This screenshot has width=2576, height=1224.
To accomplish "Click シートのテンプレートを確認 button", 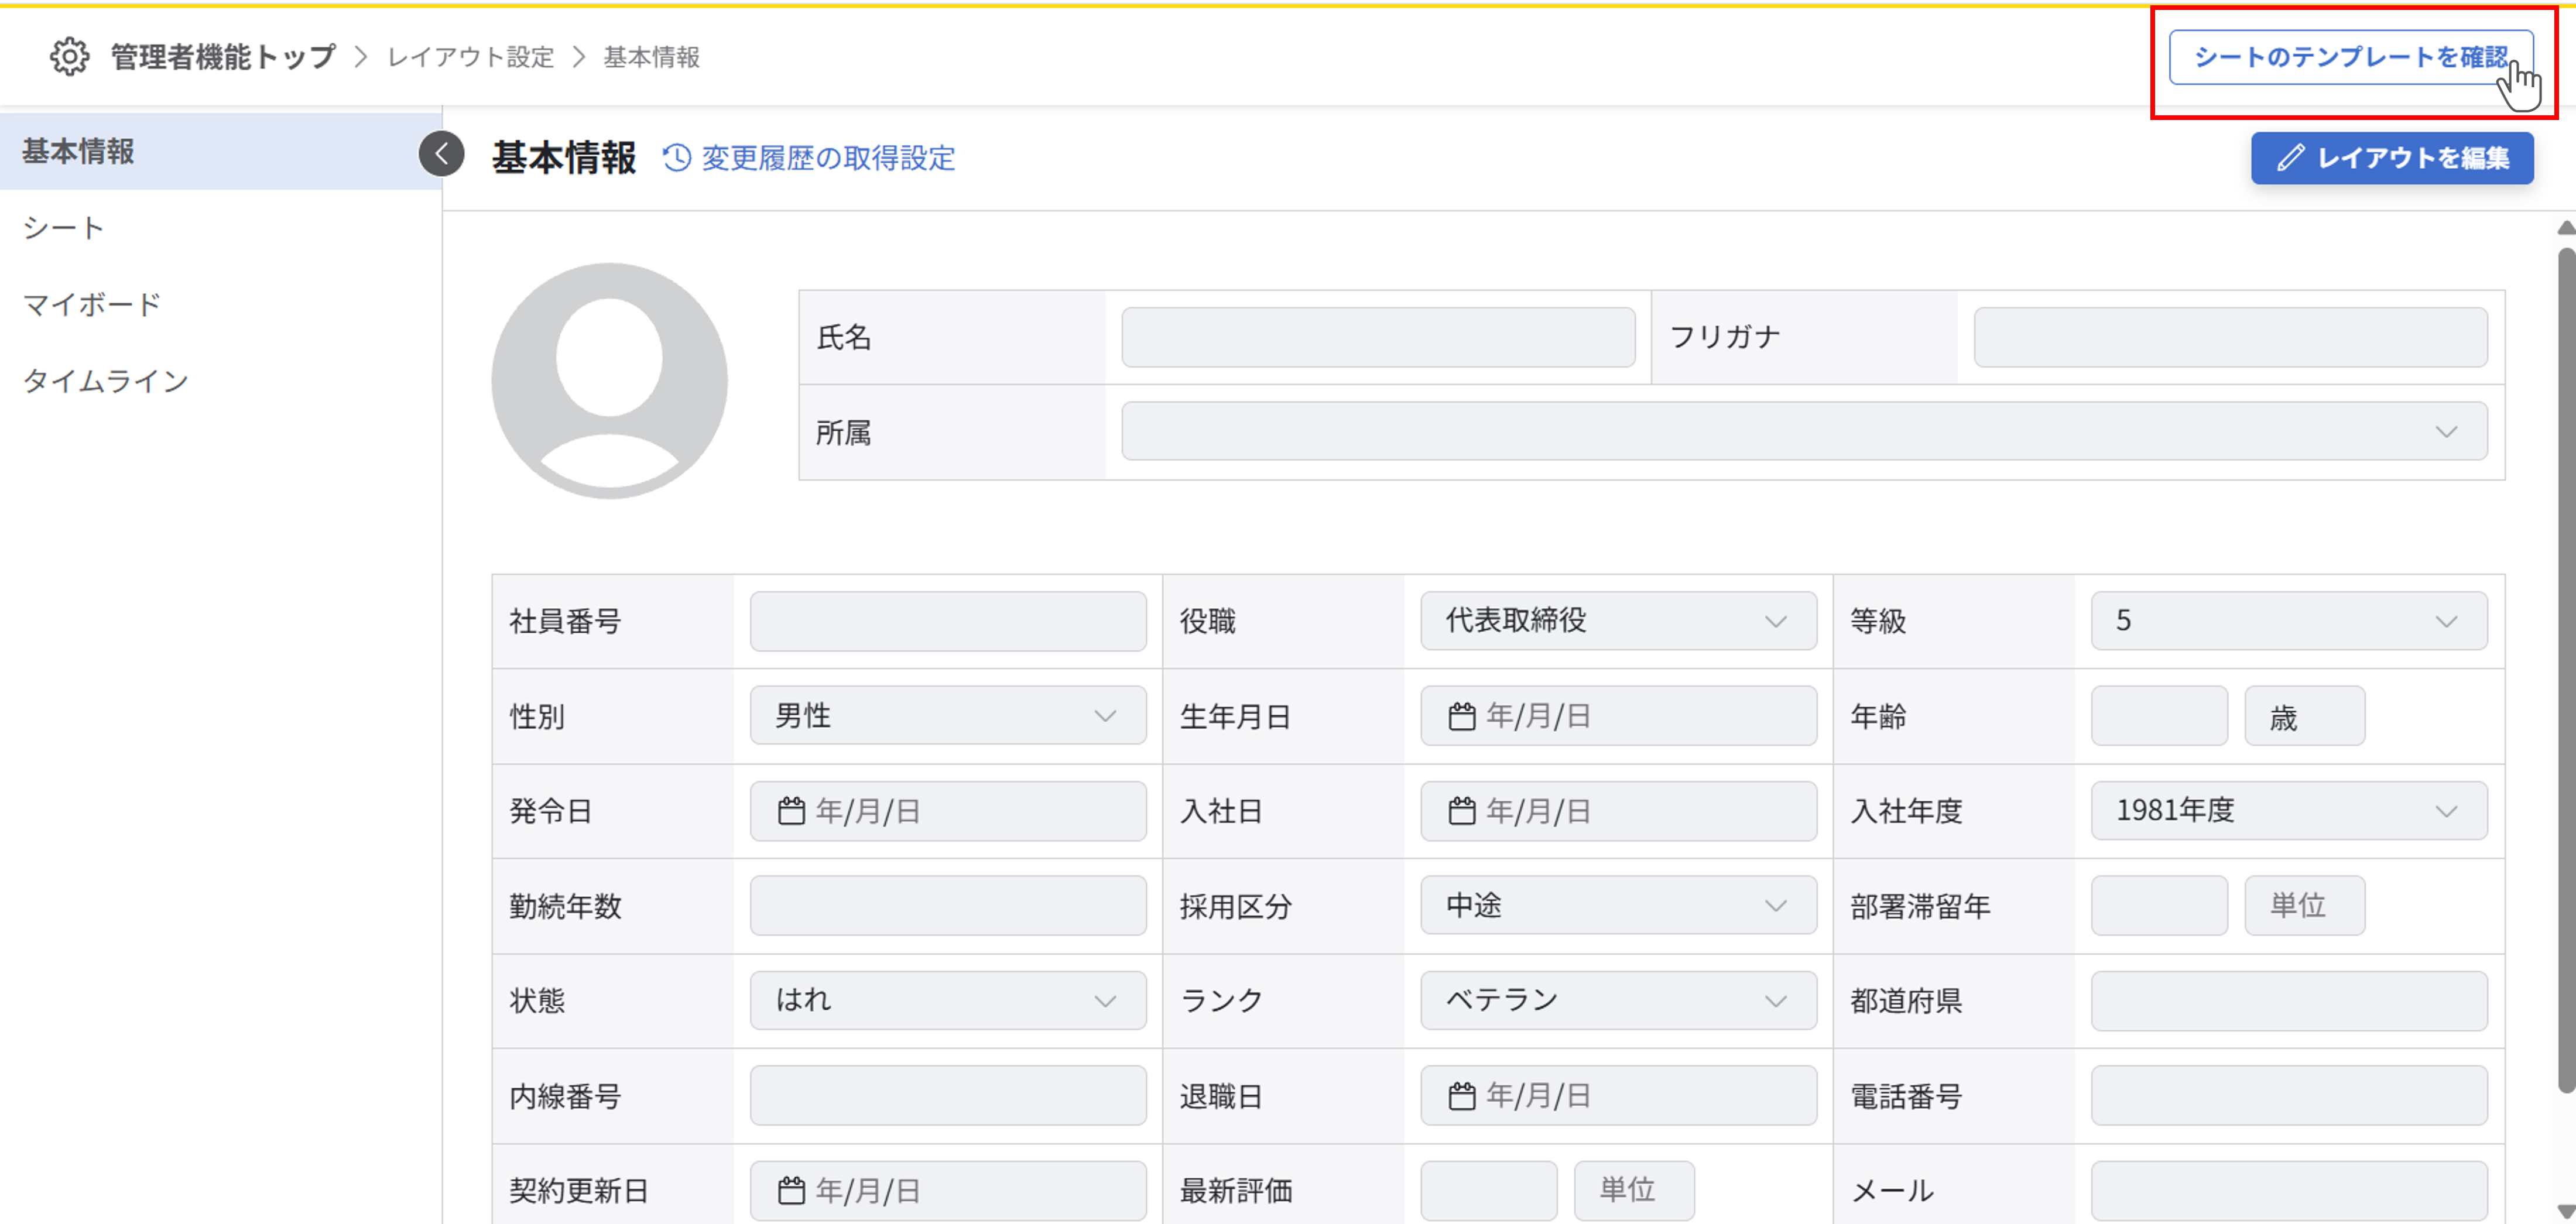I will (x=2351, y=57).
